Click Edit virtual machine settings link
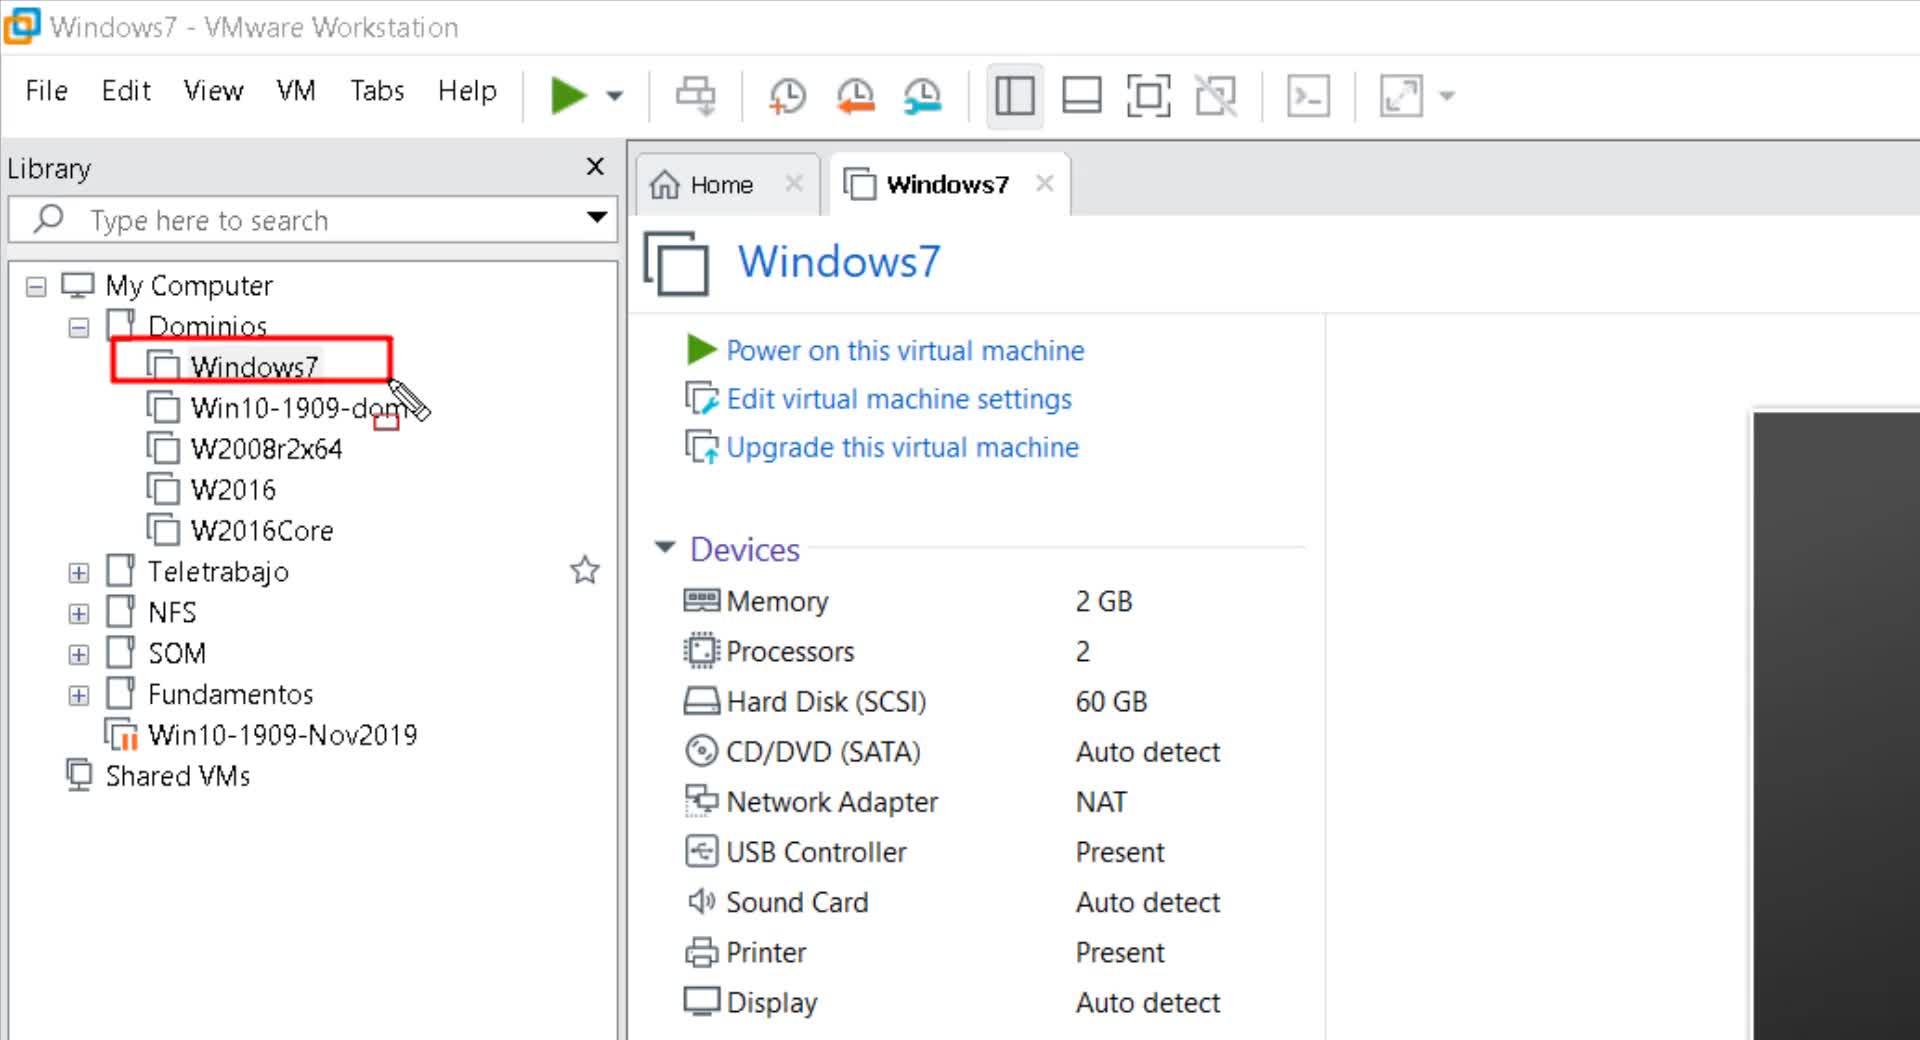The width and height of the screenshot is (1920, 1040). pyautogui.click(x=898, y=399)
